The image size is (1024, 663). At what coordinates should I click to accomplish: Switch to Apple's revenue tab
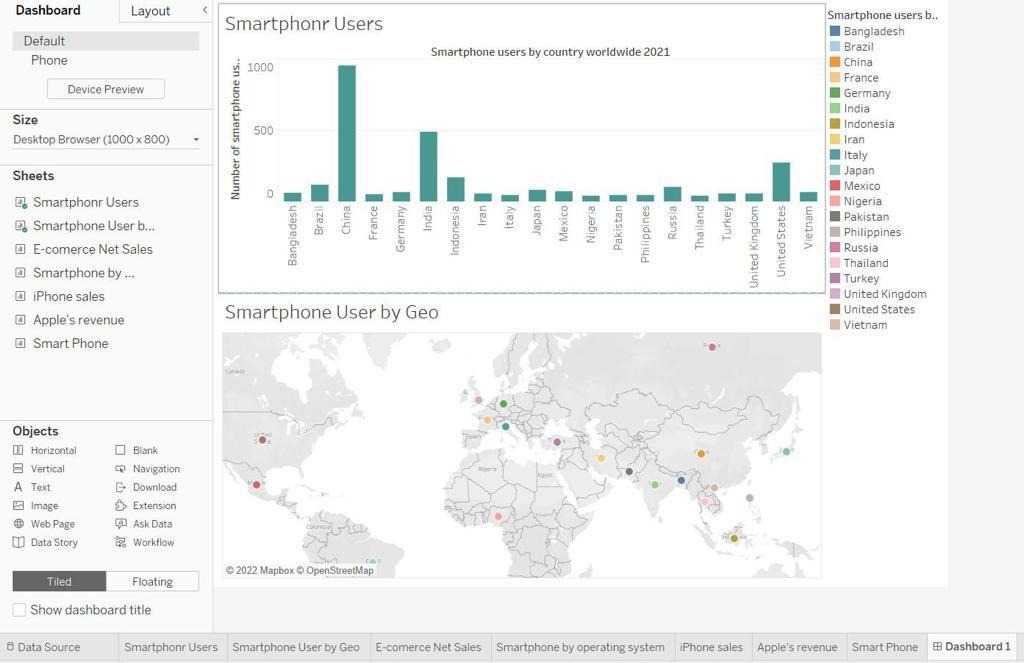[x=797, y=647]
